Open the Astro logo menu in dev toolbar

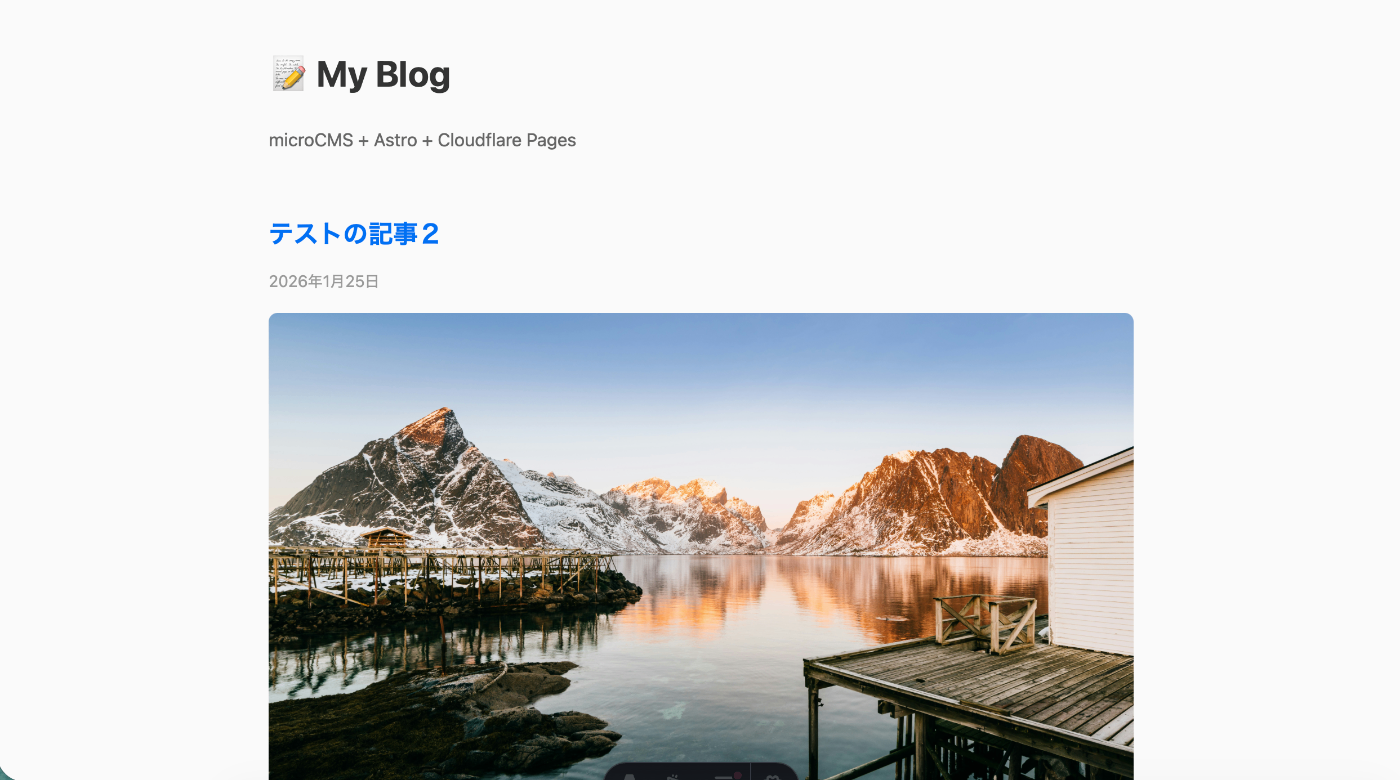pos(630,777)
